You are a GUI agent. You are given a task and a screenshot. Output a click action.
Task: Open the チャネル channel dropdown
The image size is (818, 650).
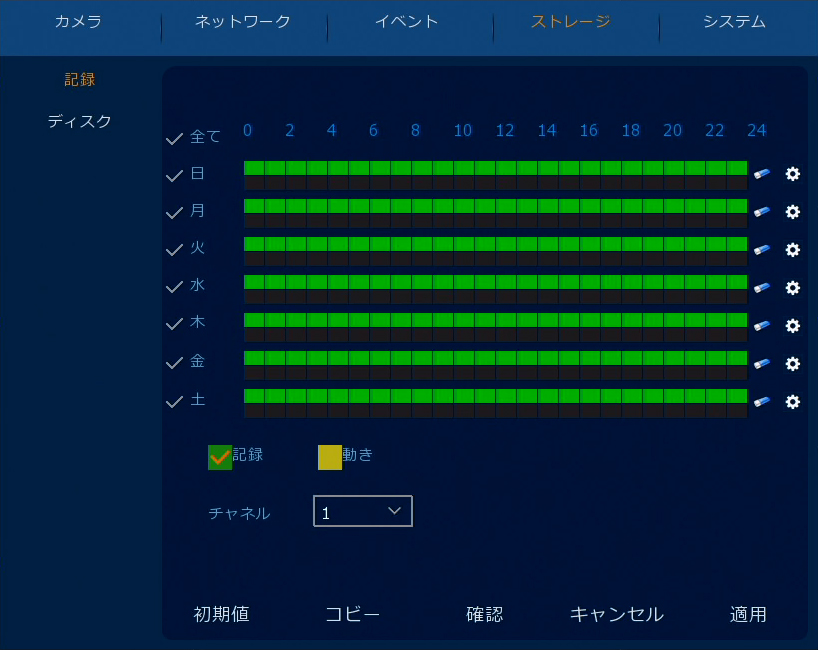(363, 511)
